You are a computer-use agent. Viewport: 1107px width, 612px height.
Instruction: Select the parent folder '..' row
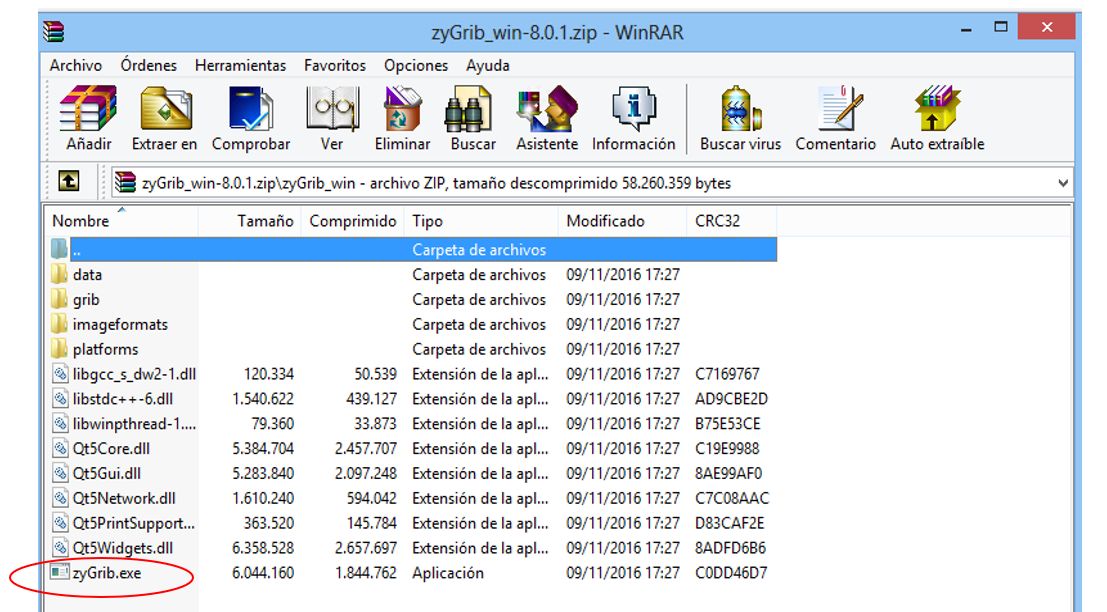pos(413,249)
